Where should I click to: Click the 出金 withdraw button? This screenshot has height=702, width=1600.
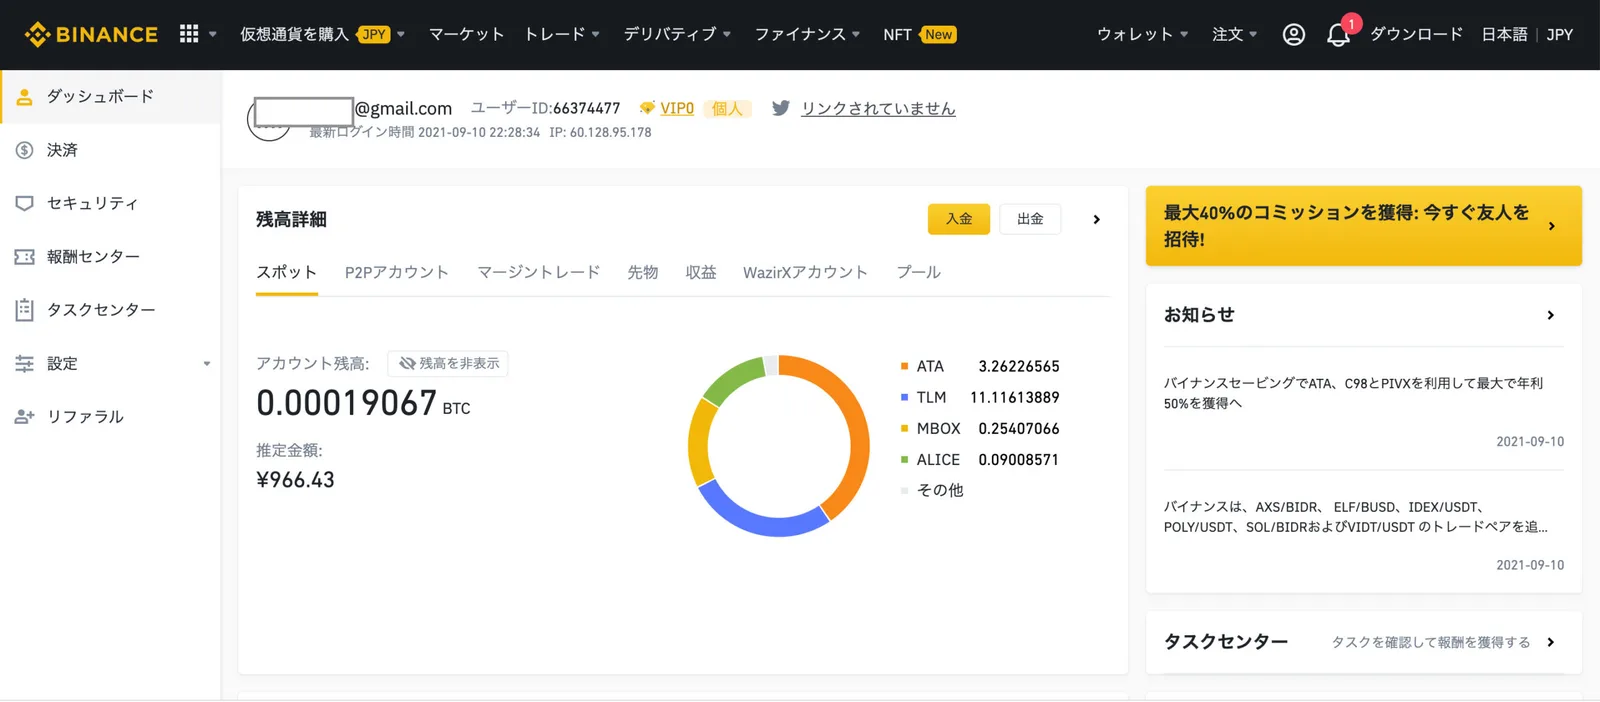pos(1030,219)
